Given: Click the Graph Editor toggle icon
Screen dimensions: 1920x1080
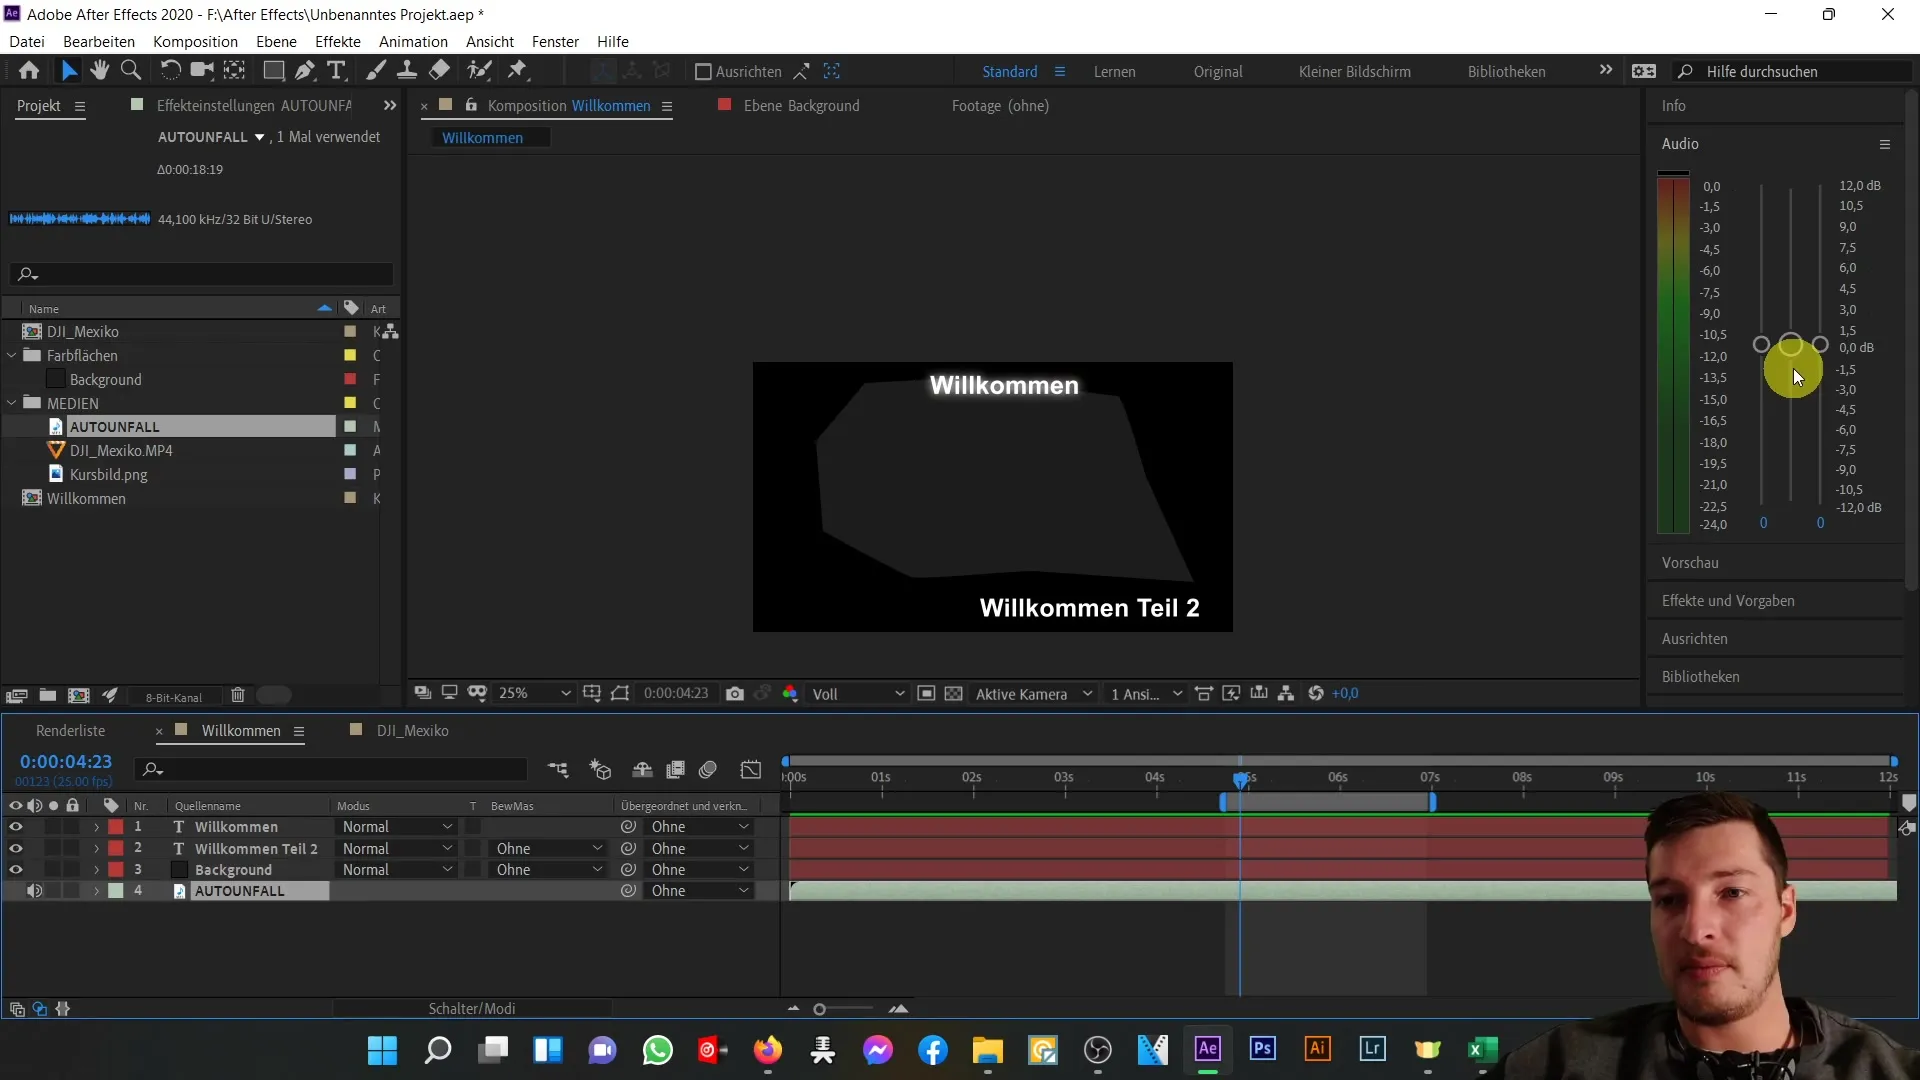Looking at the screenshot, I should [x=752, y=769].
